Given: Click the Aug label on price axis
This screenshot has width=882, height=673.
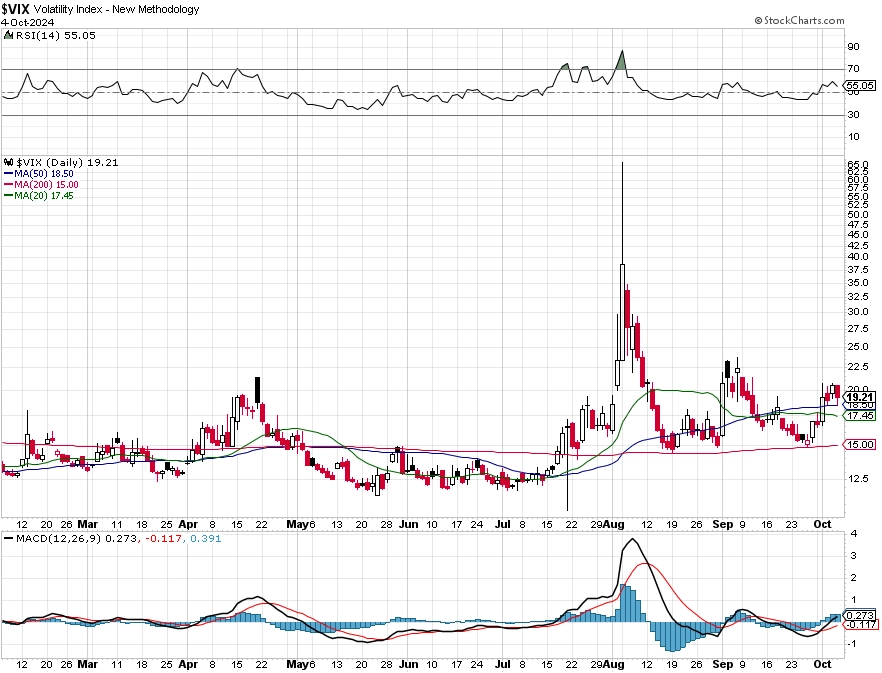Looking at the screenshot, I should 614,524.
